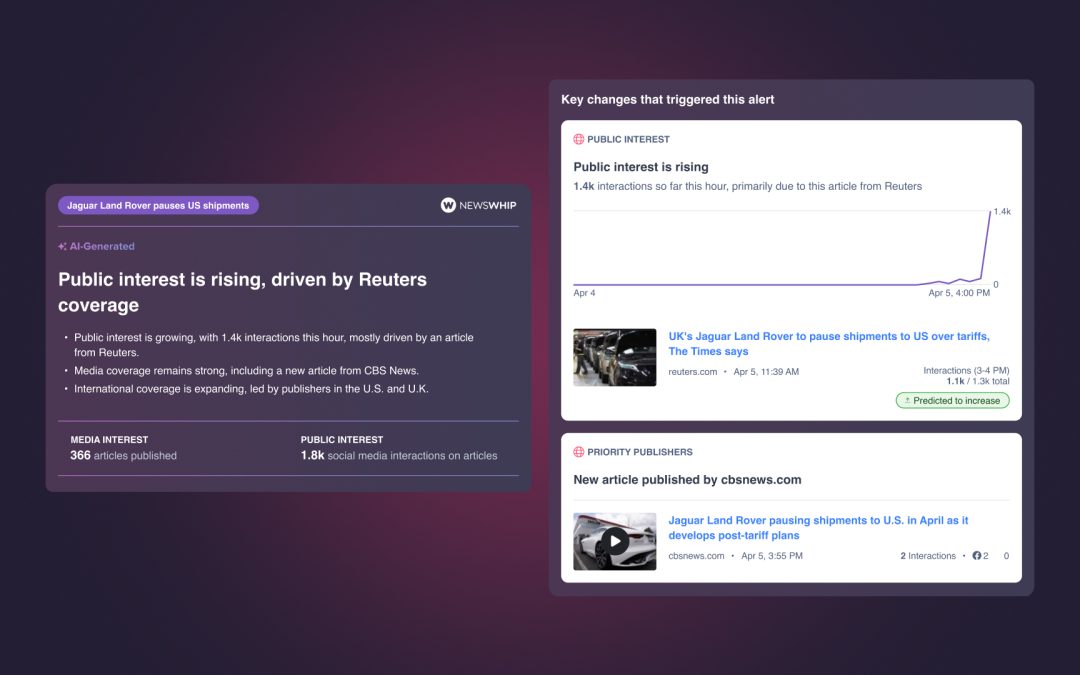
Task: Click the Facebook icon in CBS interactions
Action: coord(977,556)
